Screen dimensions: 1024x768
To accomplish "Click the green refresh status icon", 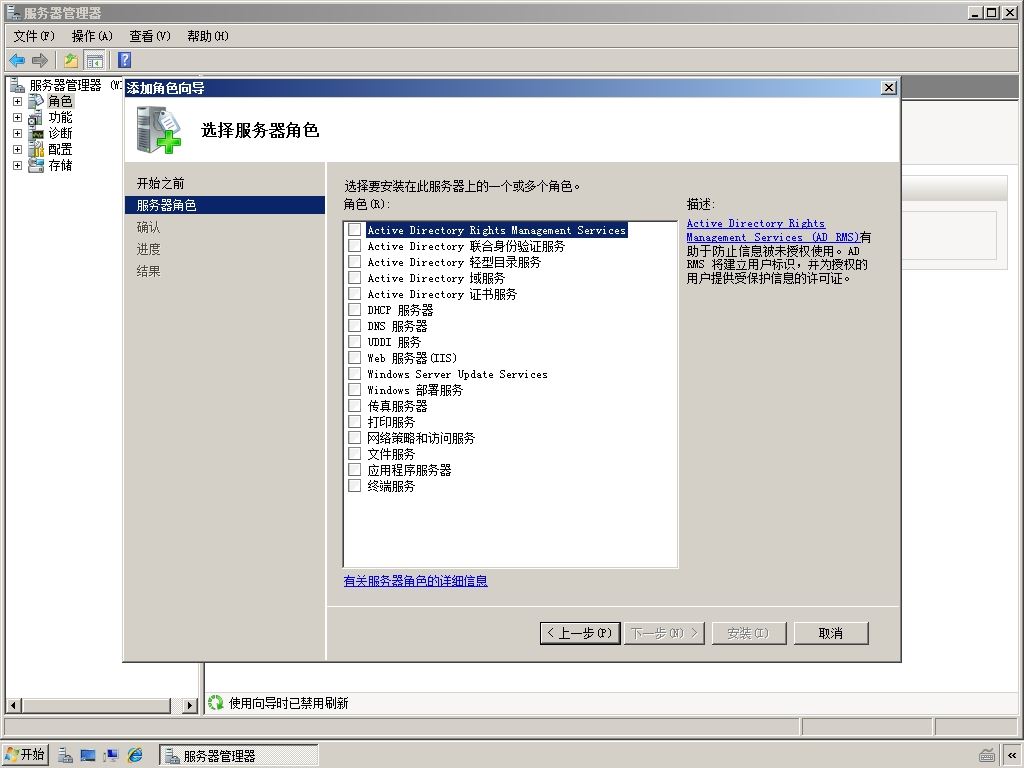I will (x=216, y=703).
